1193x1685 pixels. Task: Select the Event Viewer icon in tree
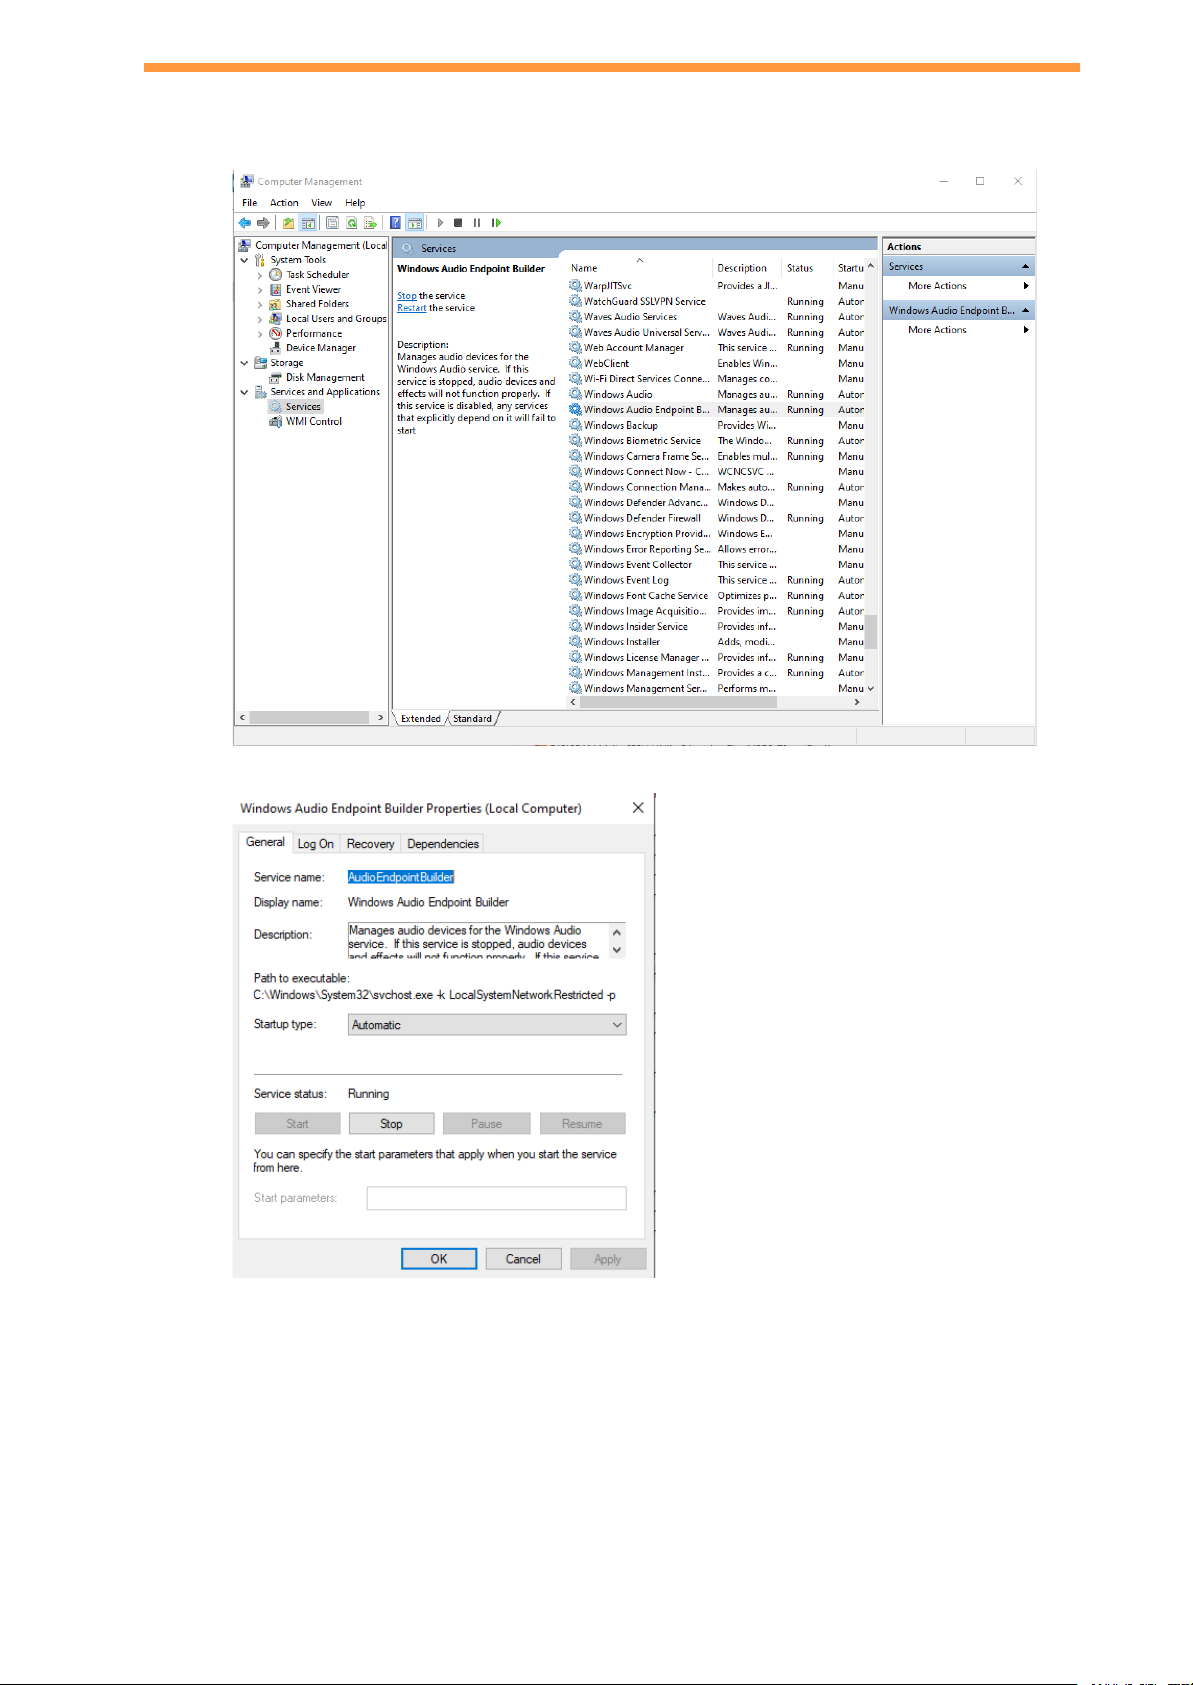[276, 290]
